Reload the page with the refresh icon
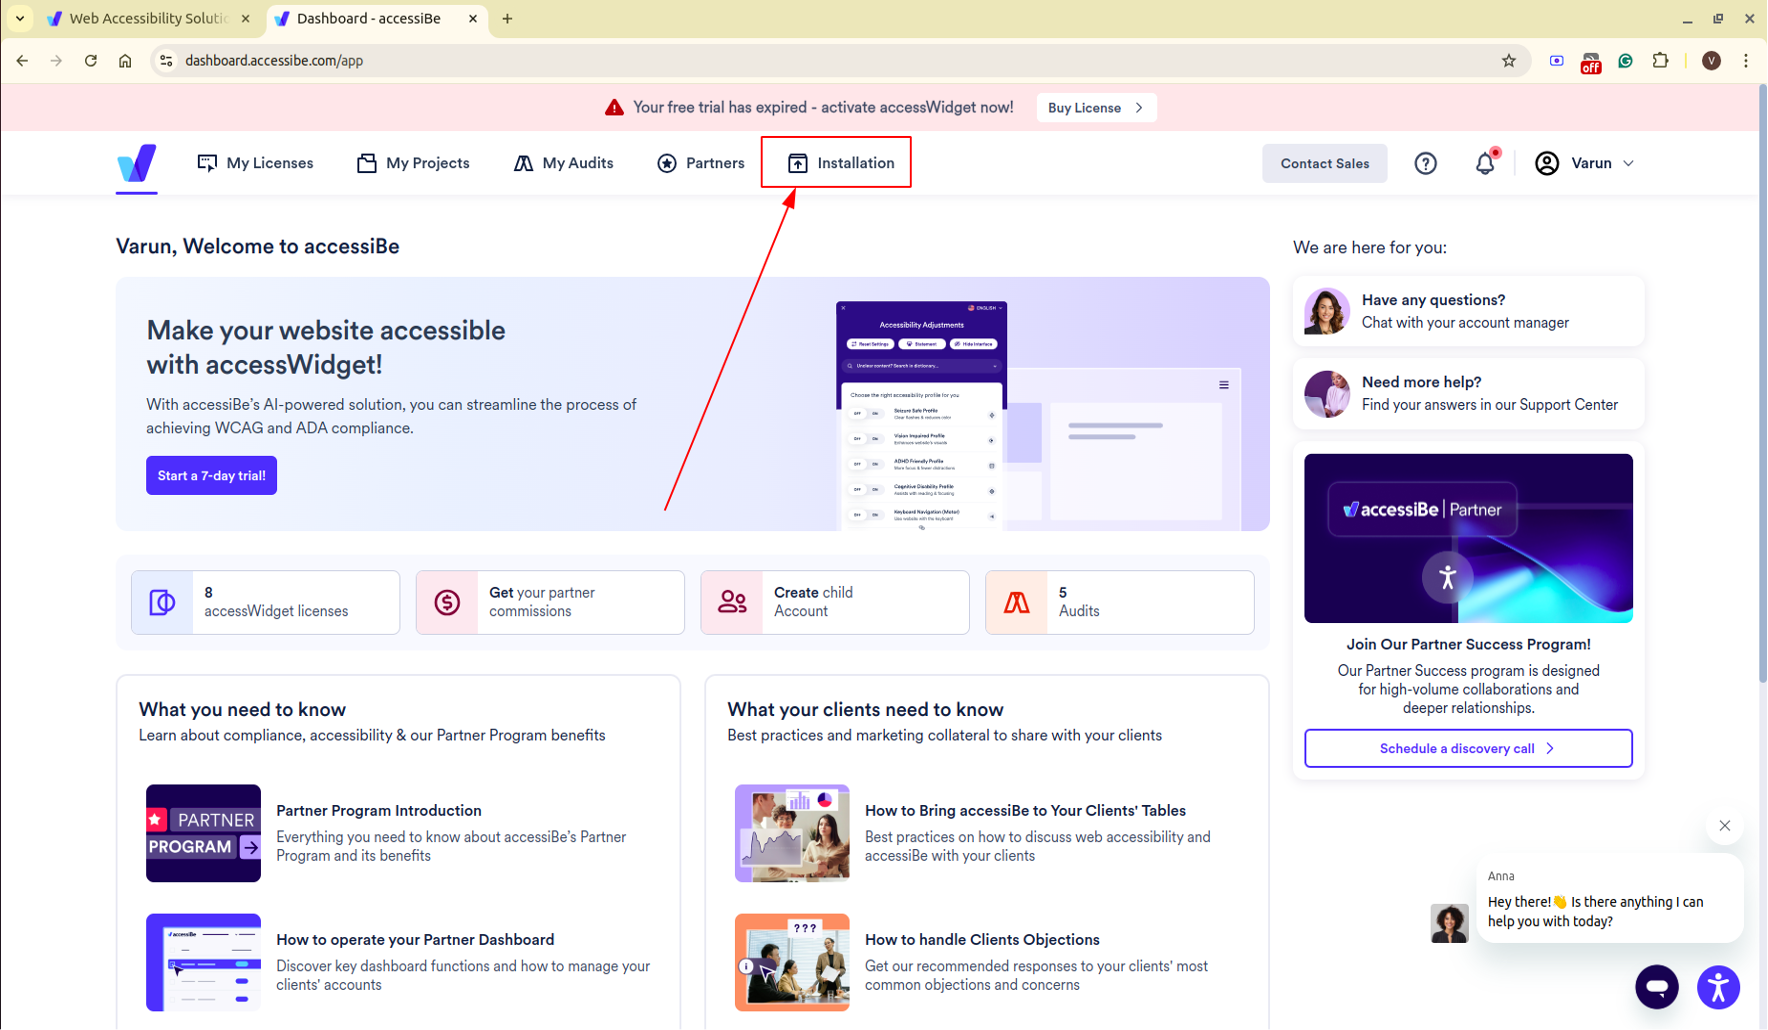 [x=91, y=61]
